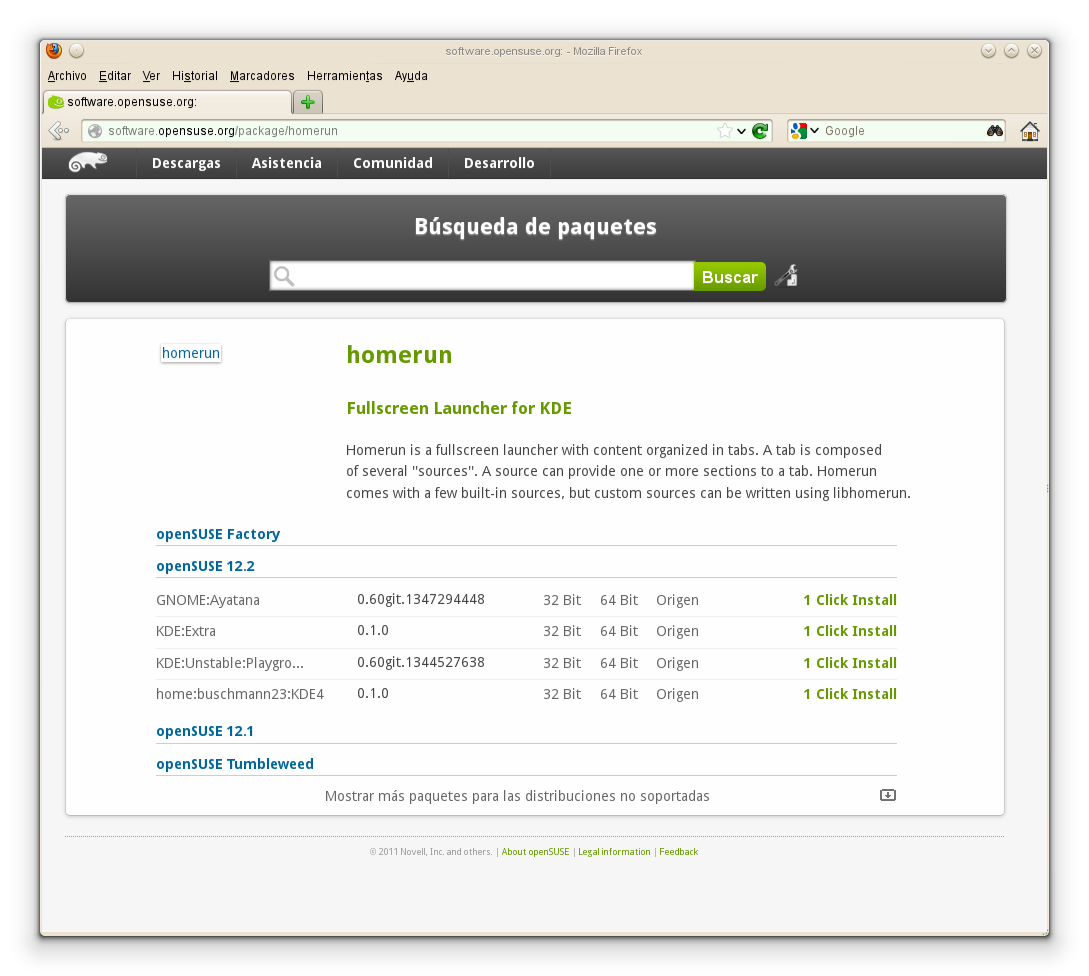Open the Asistencia navigation menu
This screenshot has height=976, width=1089.
(x=286, y=163)
